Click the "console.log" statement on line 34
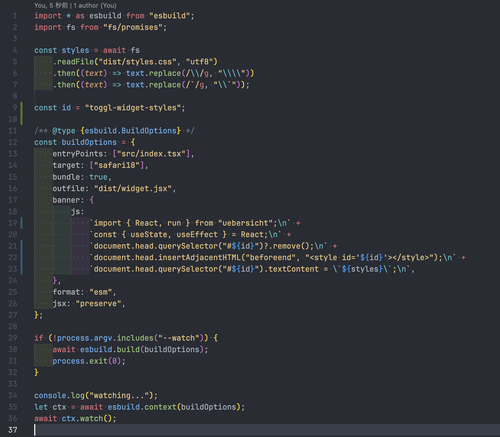Viewport: 500px width, 437px height. point(59,395)
